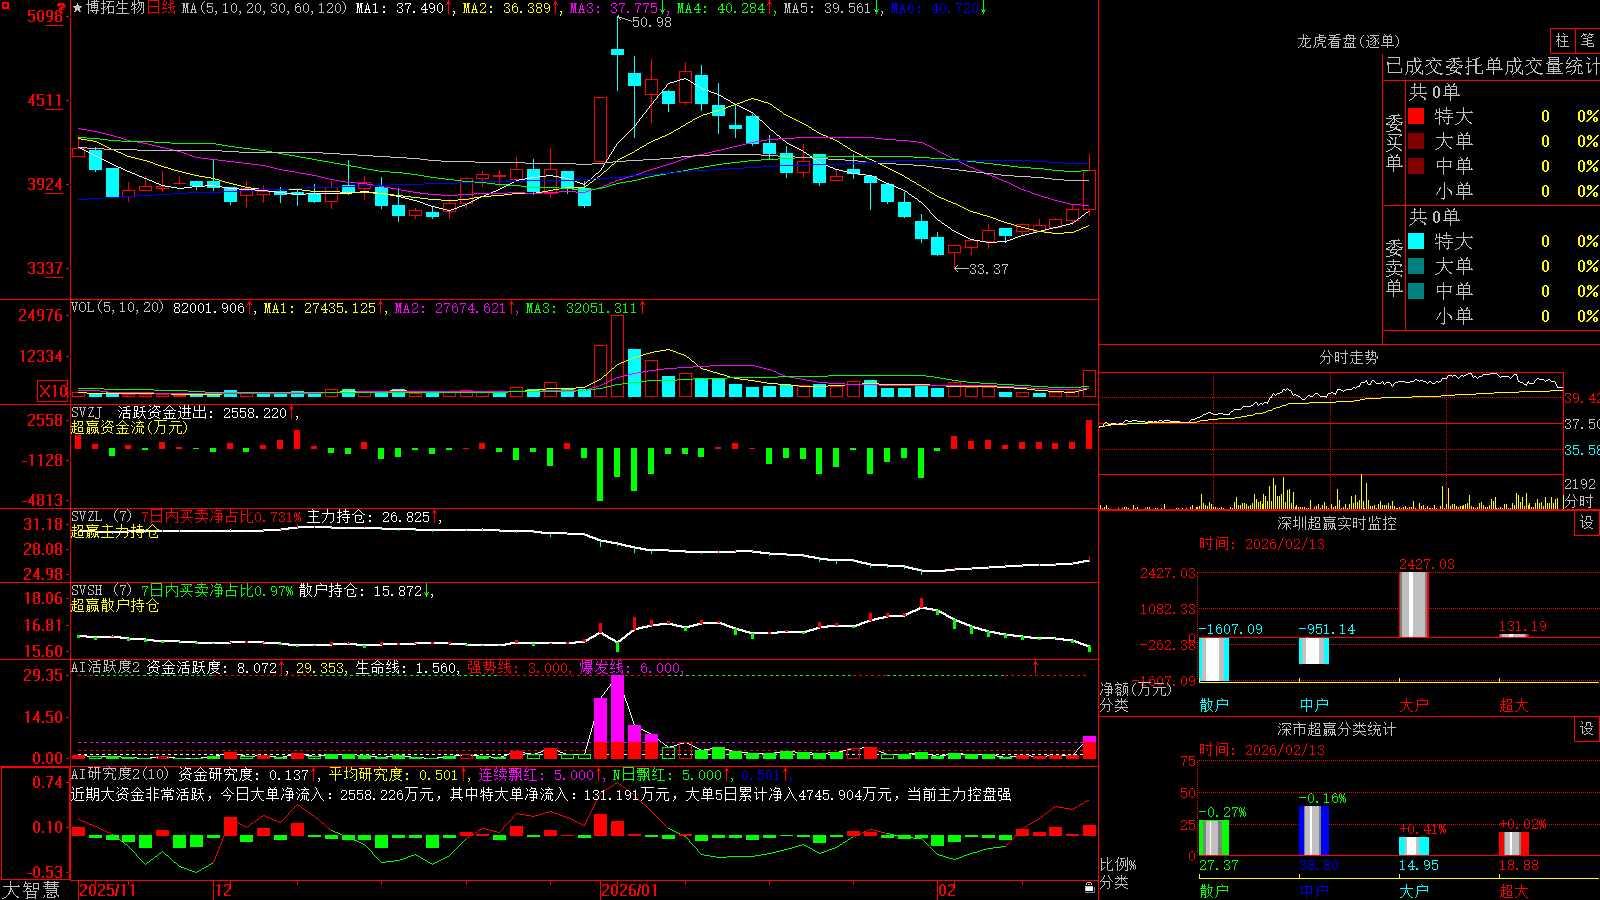Click the 深圳超赢实时监控 title
The height and width of the screenshot is (900, 1600).
point(1336,523)
